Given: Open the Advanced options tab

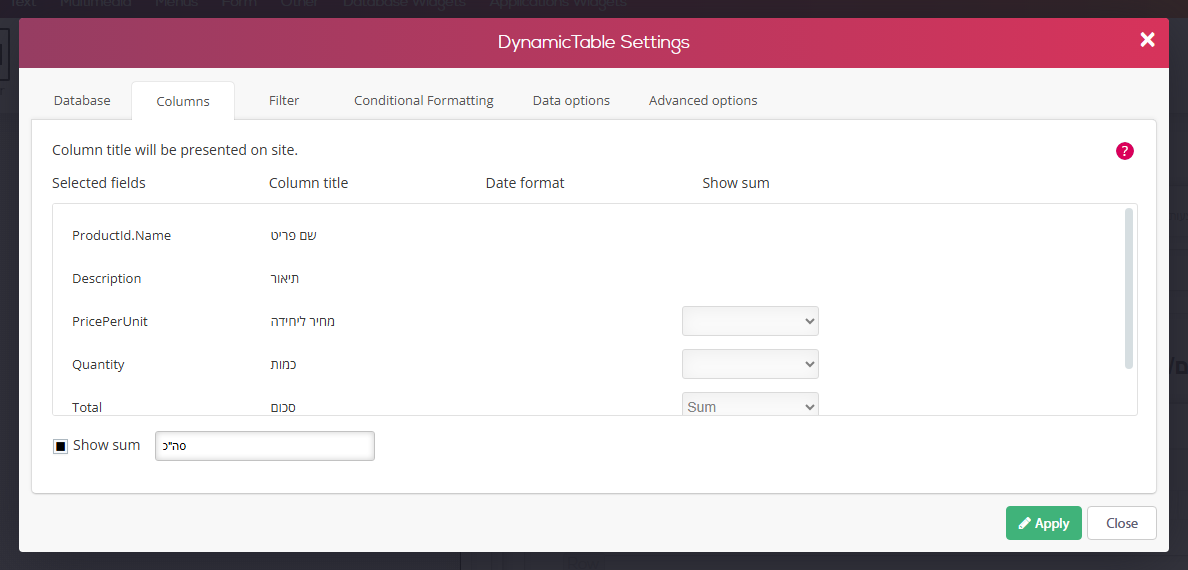Looking at the screenshot, I should [703, 100].
